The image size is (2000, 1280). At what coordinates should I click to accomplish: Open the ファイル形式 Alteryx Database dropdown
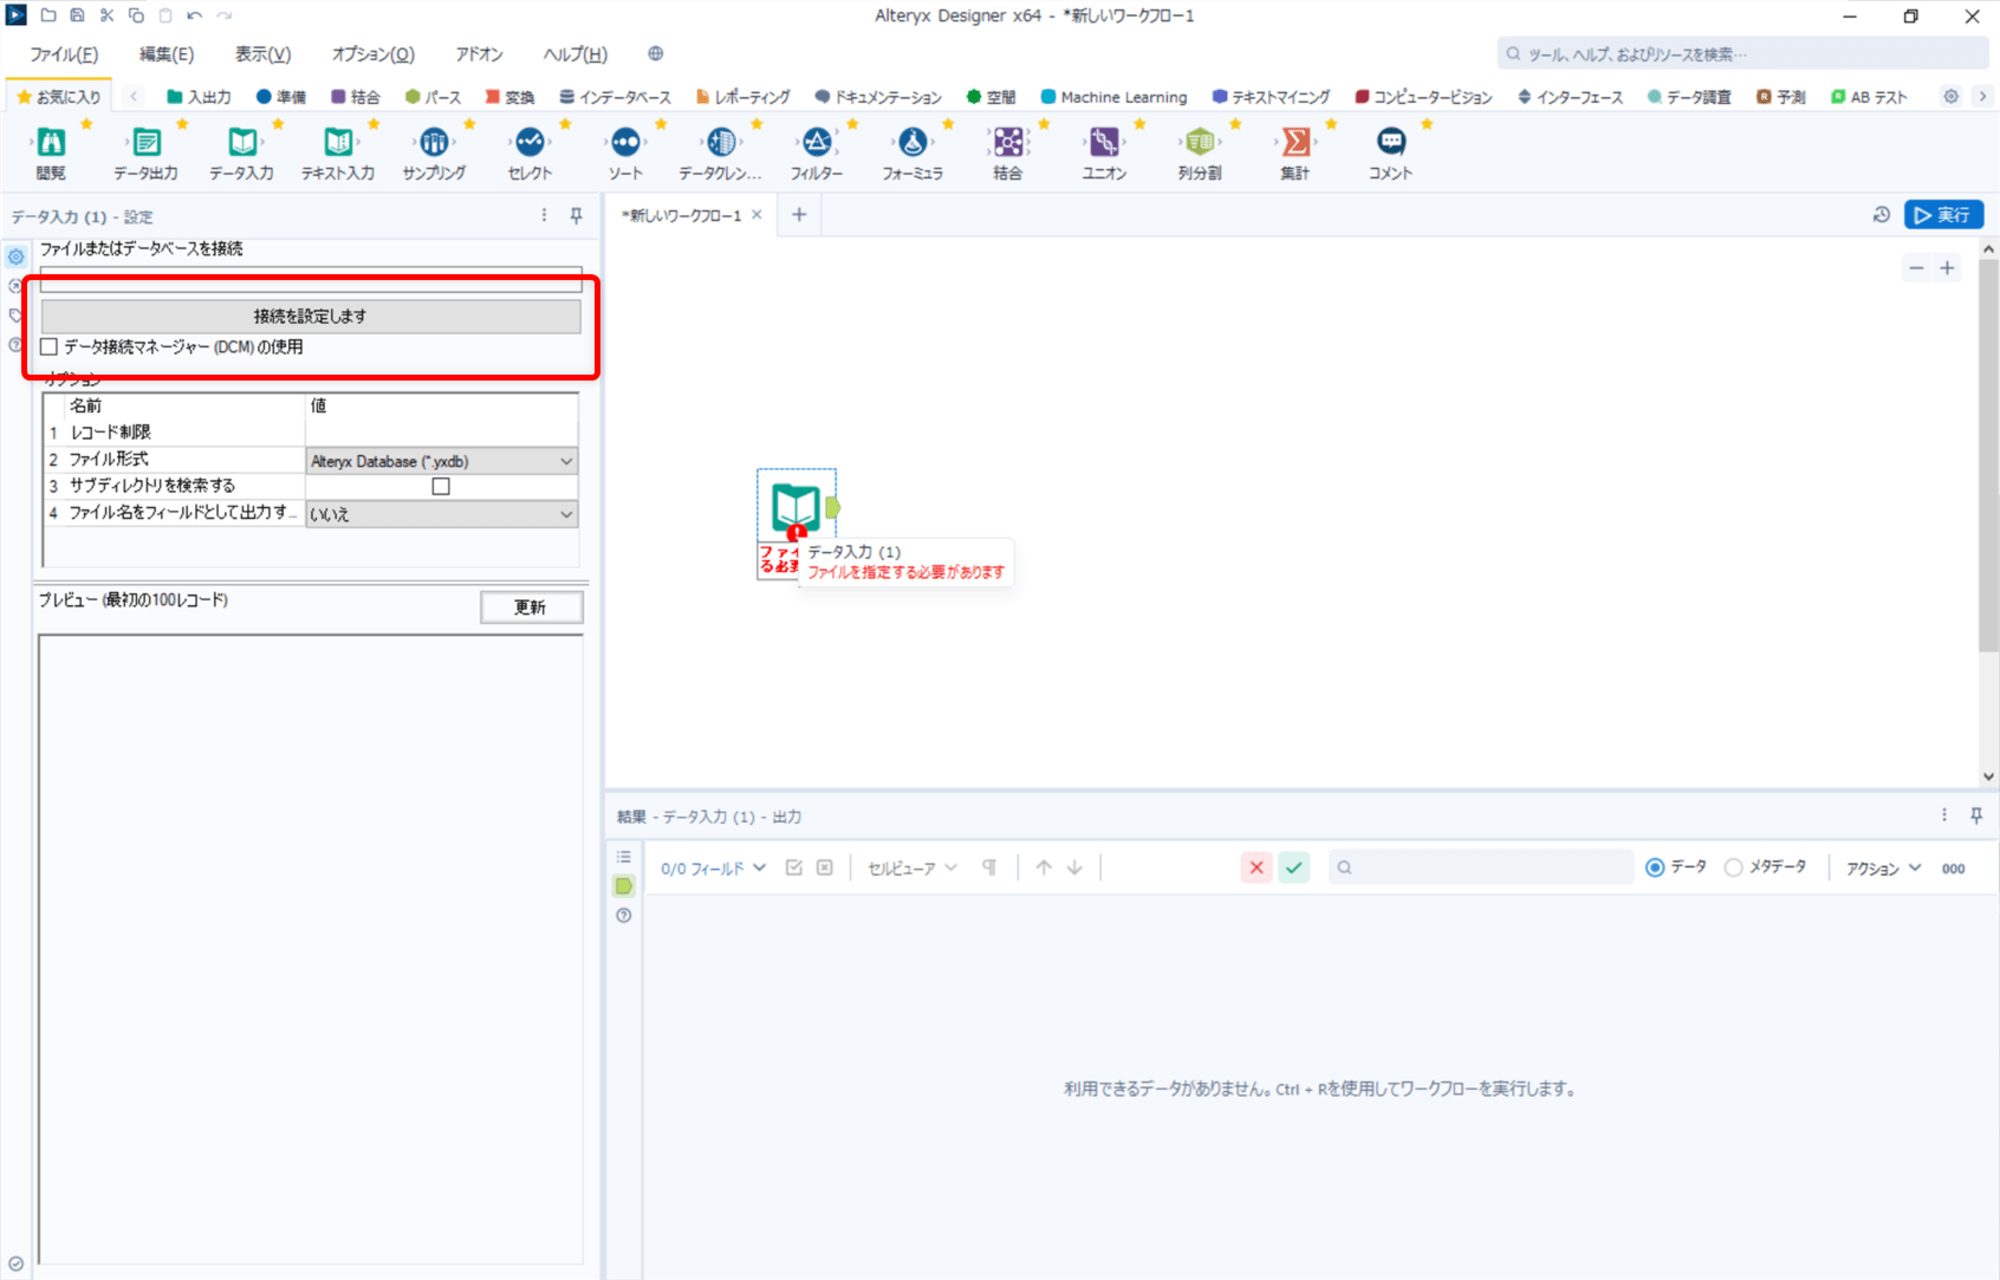point(441,461)
